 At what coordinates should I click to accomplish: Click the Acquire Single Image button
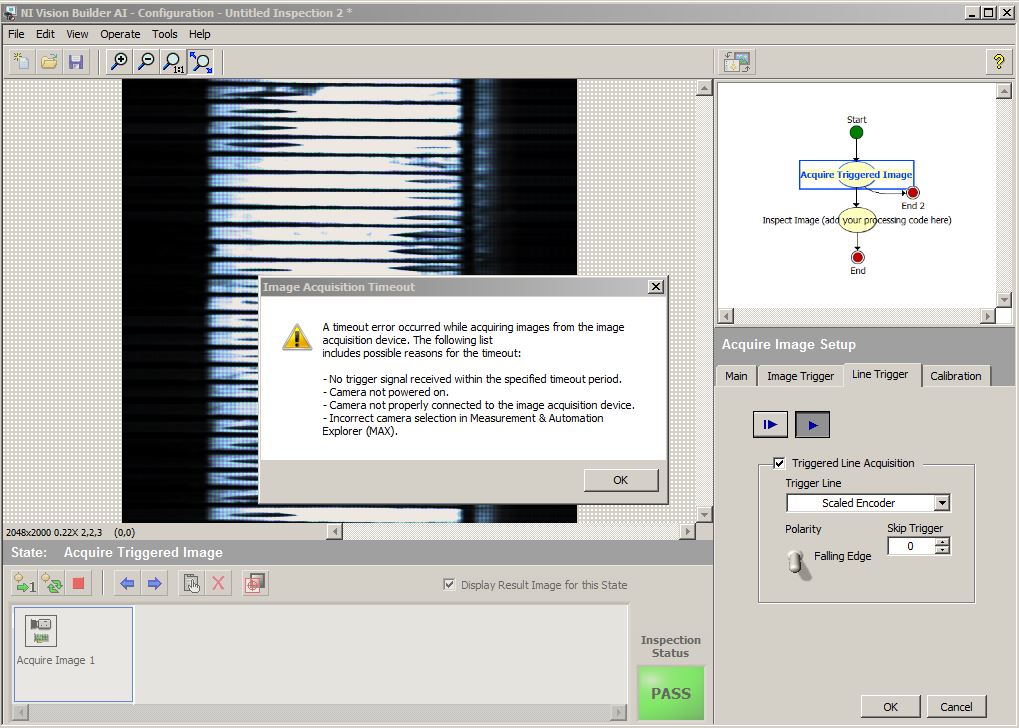point(770,424)
